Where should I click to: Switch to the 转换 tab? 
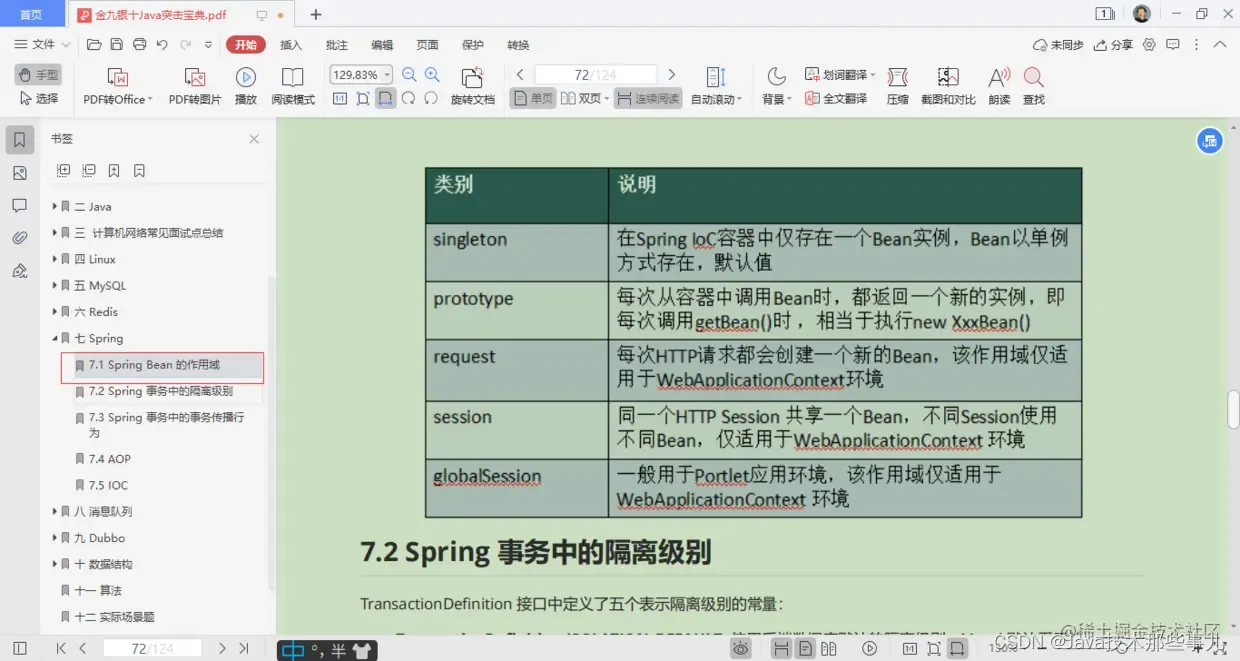(x=518, y=45)
